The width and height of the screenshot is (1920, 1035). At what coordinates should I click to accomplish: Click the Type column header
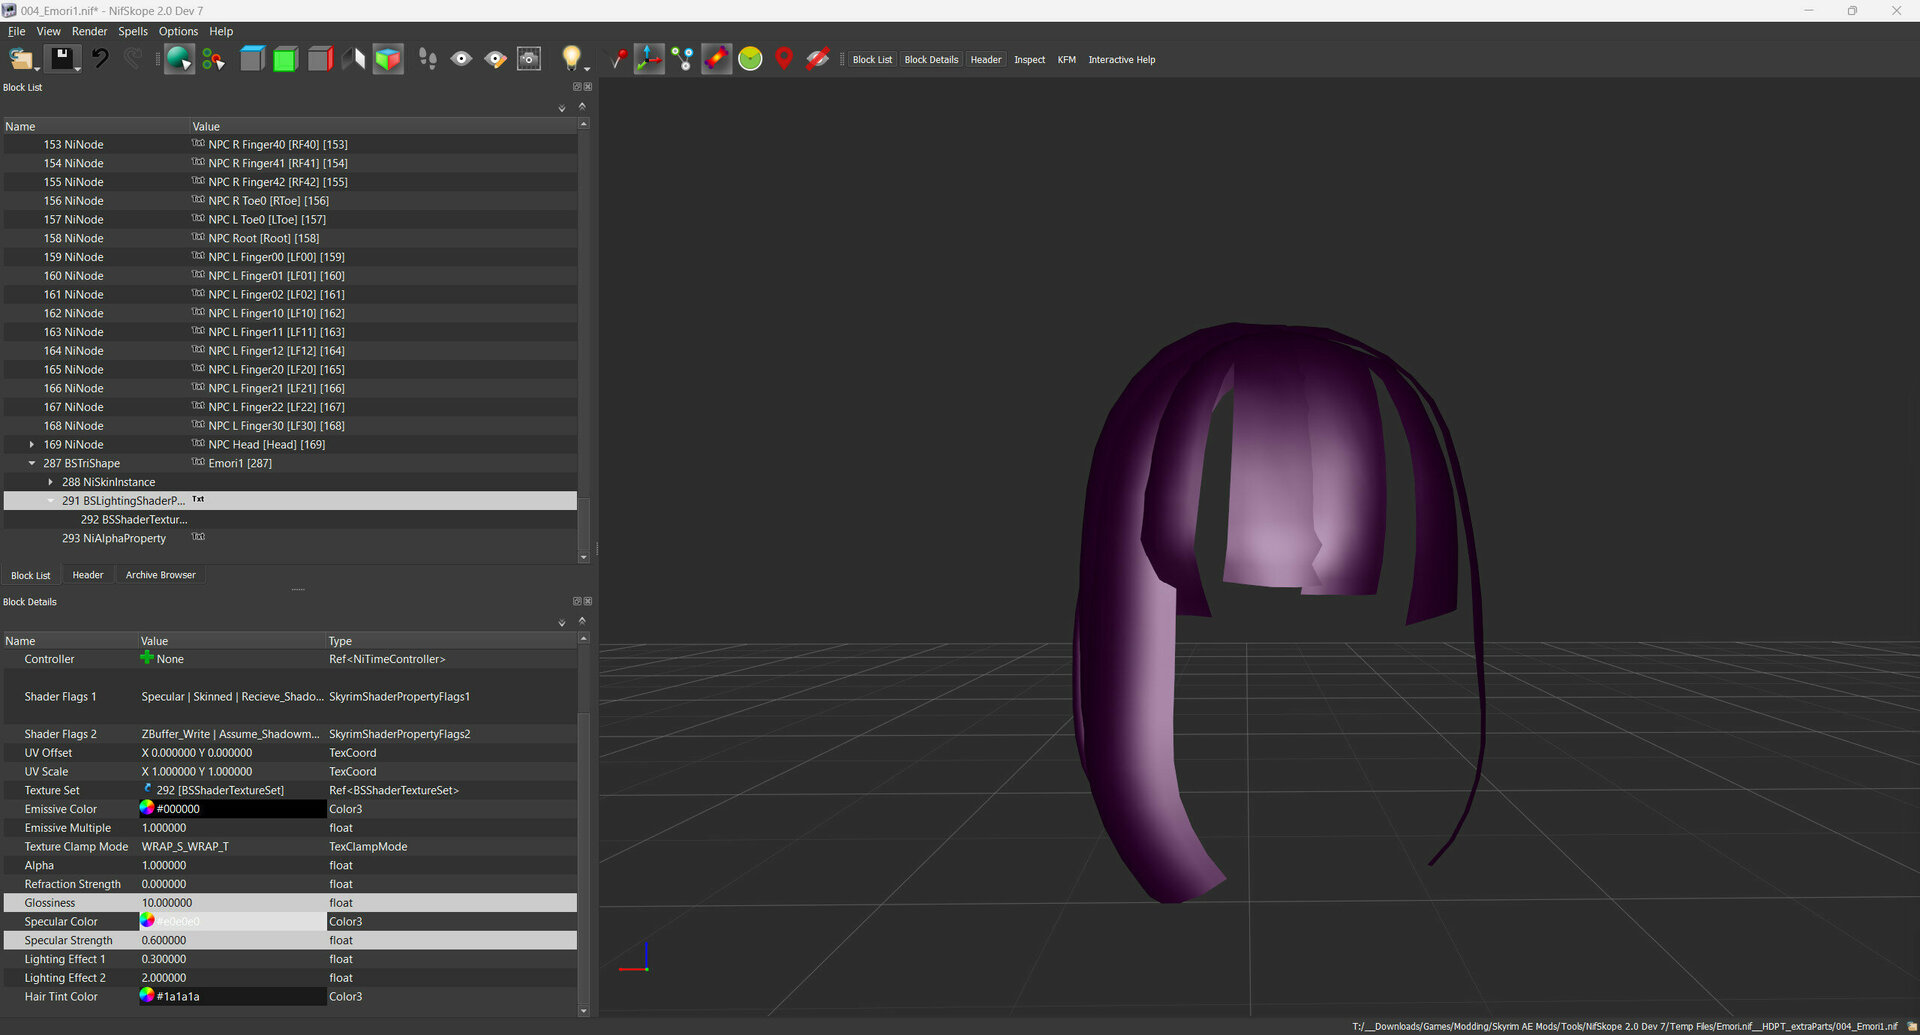pyautogui.click(x=451, y=641)
